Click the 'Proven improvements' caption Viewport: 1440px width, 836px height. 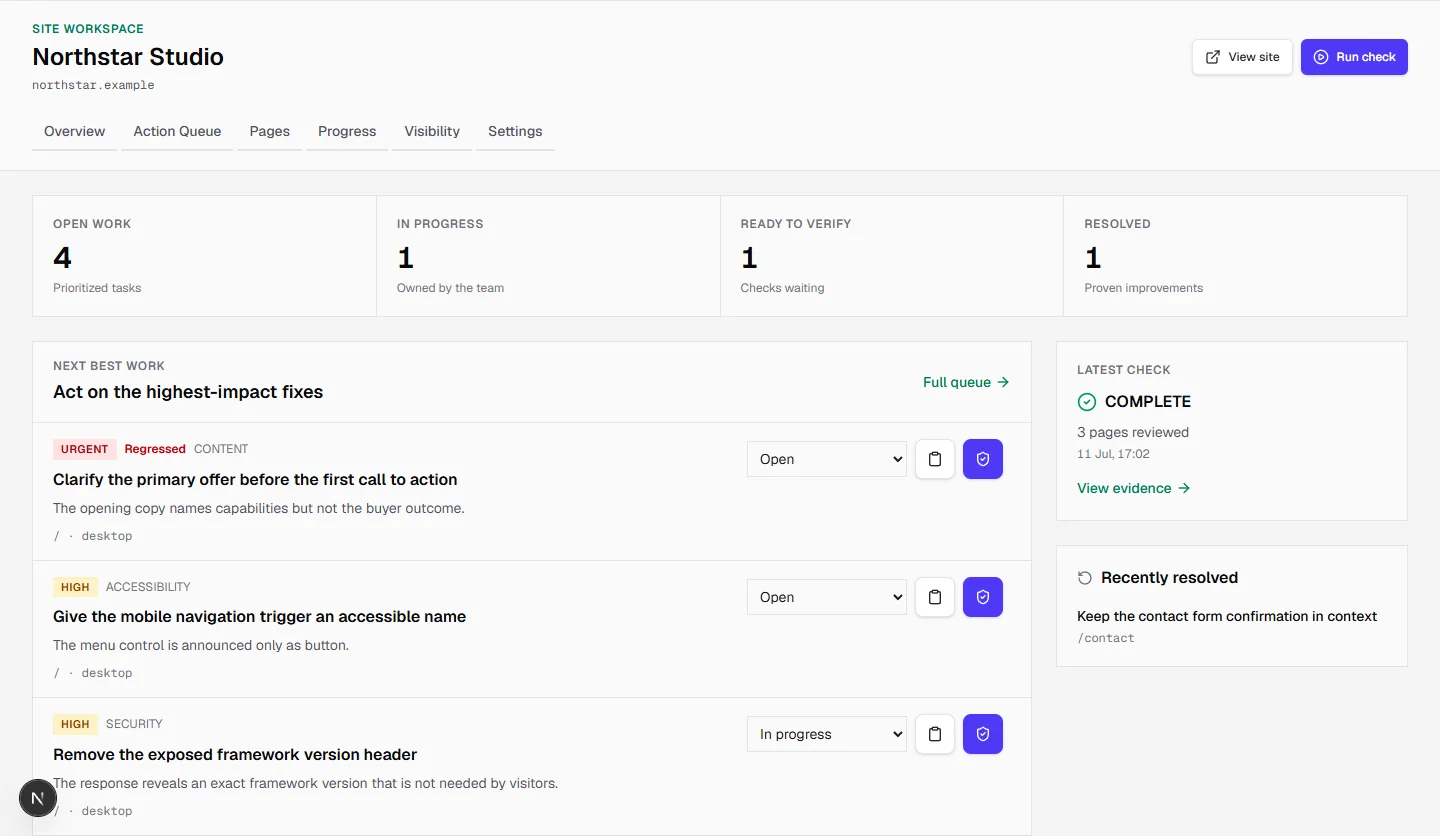[x=1144, y=288]
